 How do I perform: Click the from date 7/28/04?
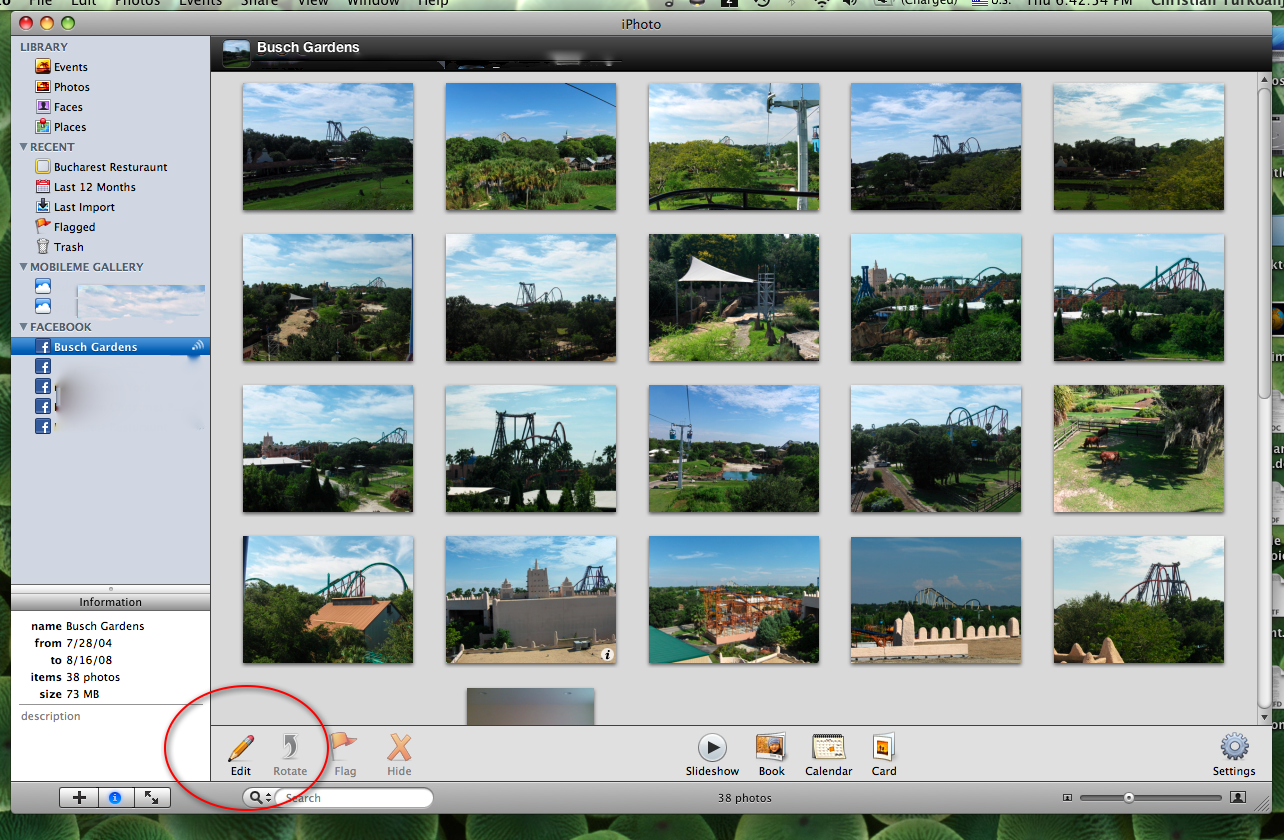pyautogui.click(x=89, y=643)
